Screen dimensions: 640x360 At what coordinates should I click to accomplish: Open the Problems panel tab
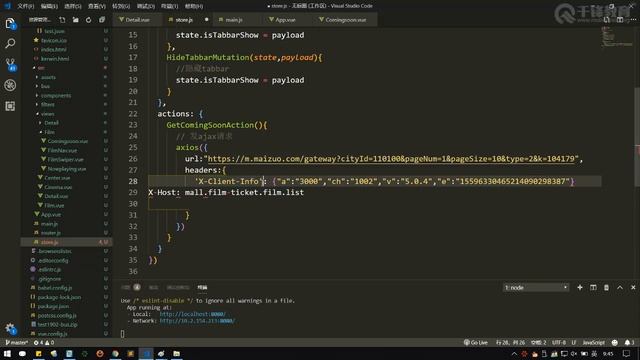tap(131, 287)
